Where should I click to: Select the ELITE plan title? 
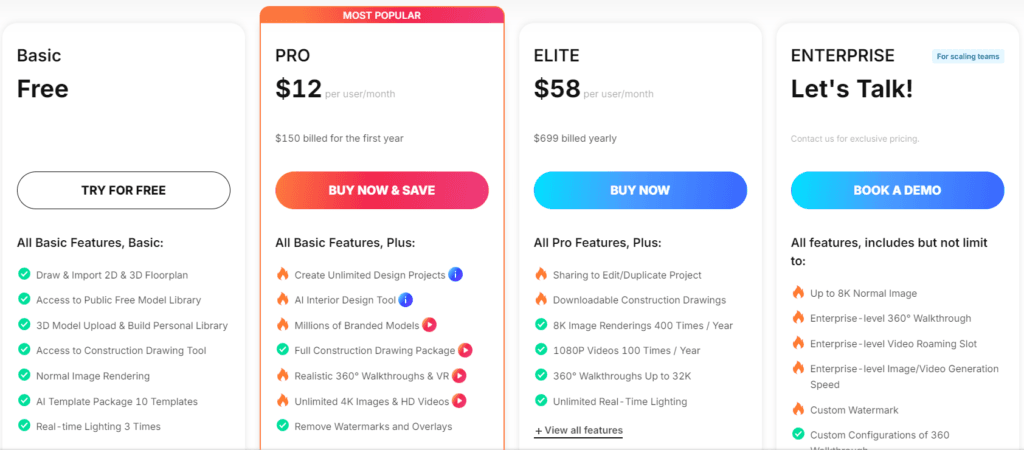click(x=556, y=56)
